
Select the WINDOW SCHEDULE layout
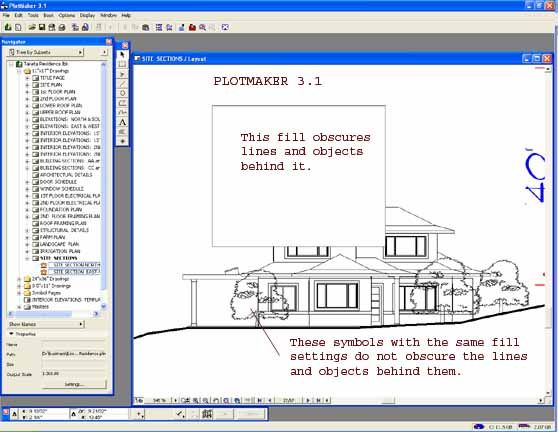(62, 189)
